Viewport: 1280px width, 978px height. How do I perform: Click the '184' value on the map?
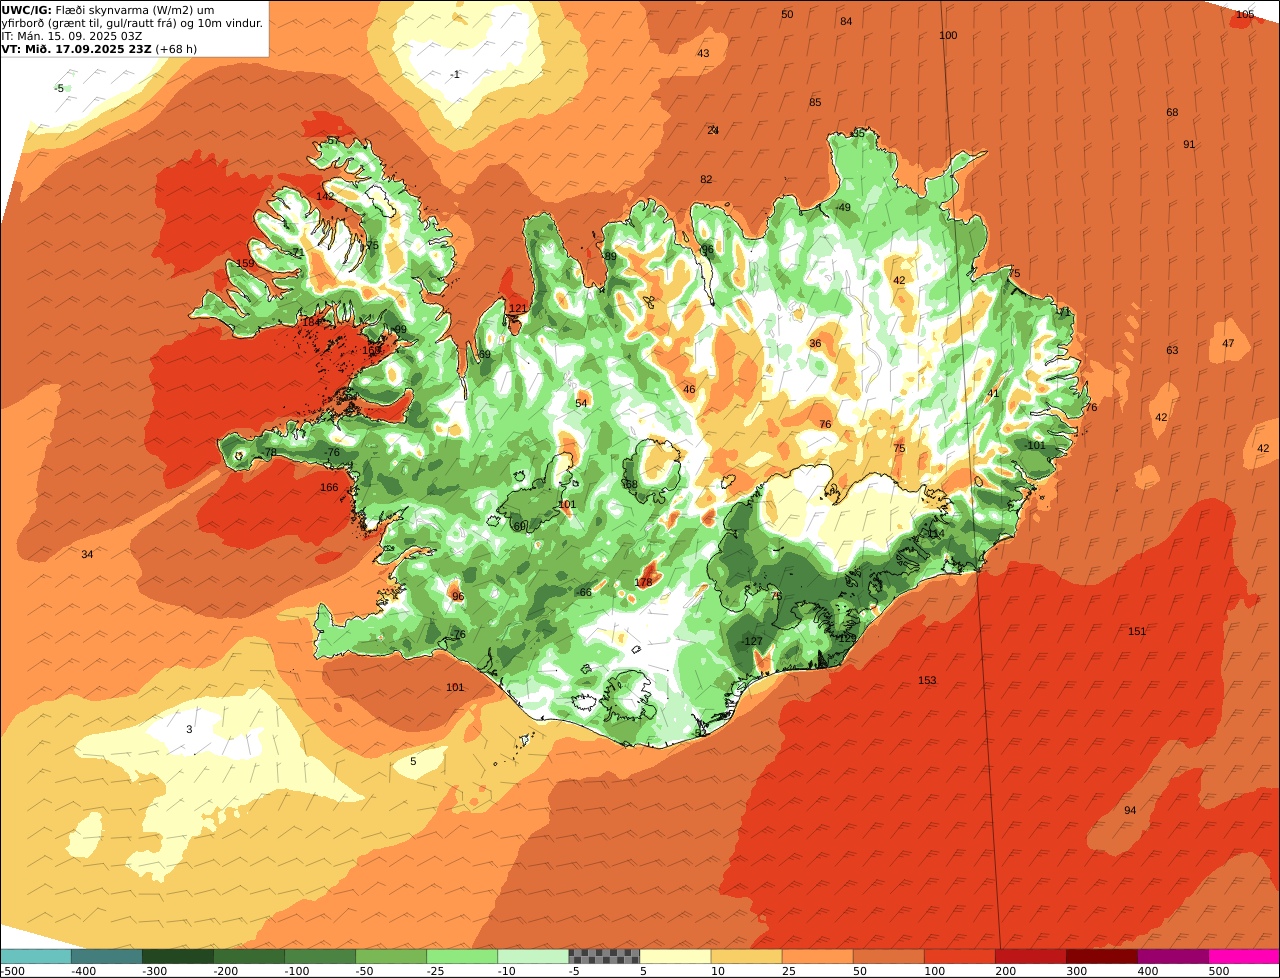click(311, 321)
